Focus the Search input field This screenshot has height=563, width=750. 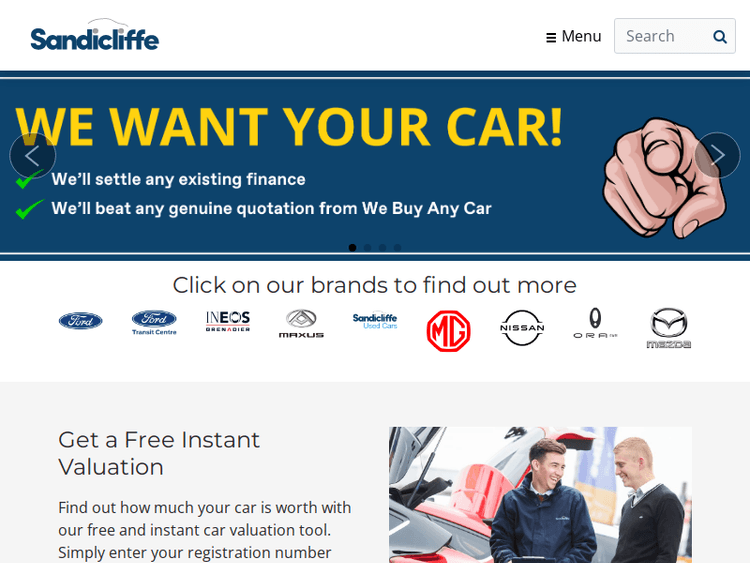pos(662,36)
